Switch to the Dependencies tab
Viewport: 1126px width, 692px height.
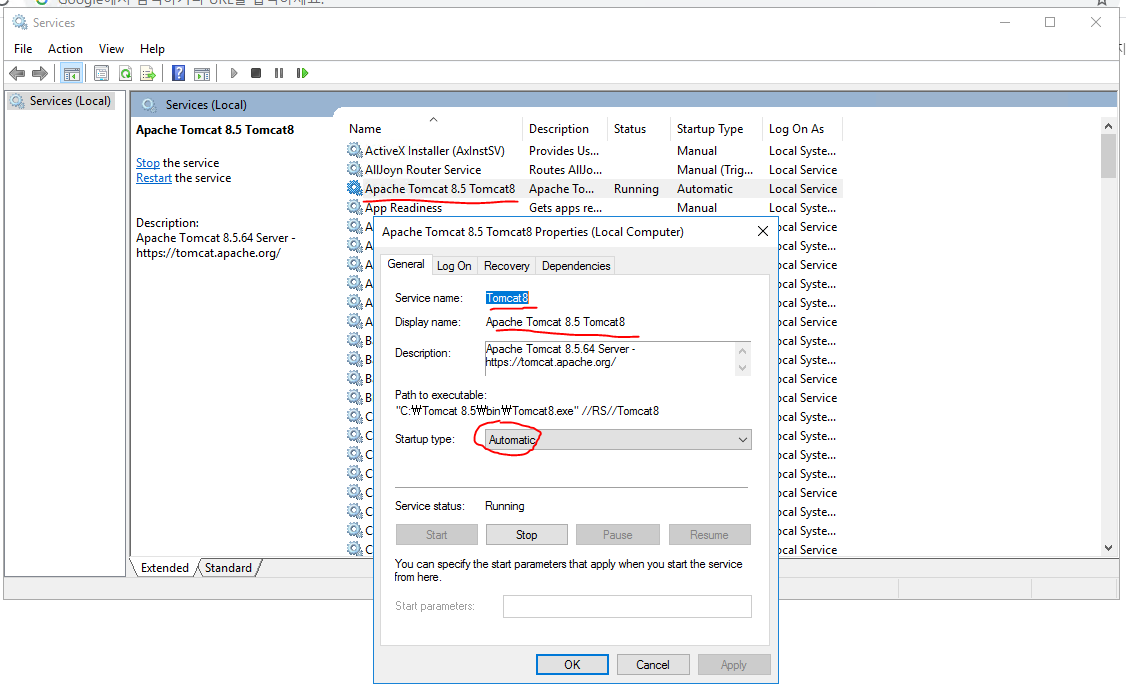point(576,266)
